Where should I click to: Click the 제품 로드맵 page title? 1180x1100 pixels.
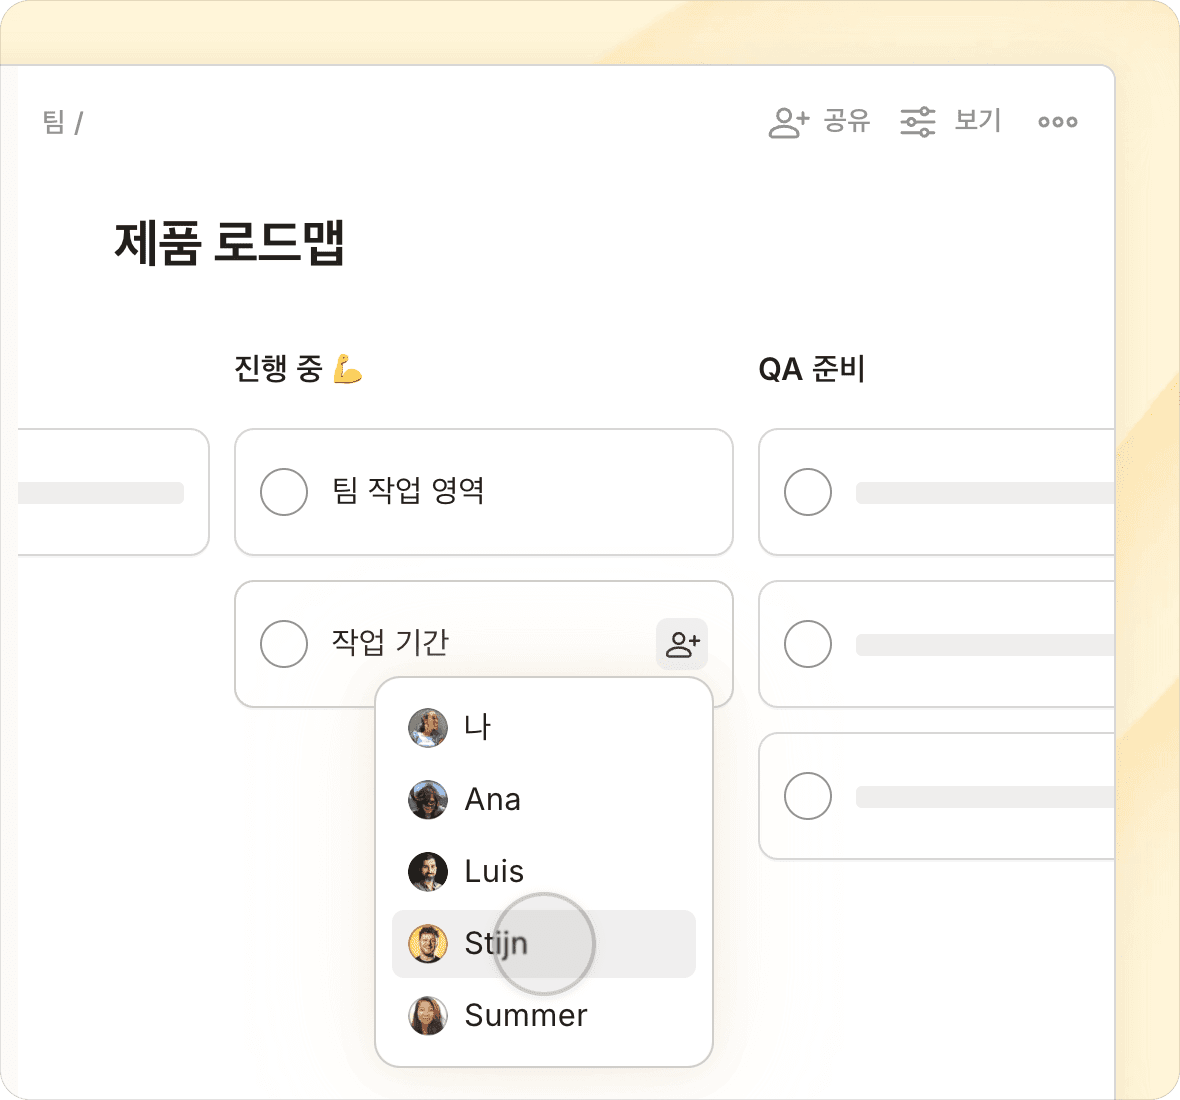tap(230, 243)
